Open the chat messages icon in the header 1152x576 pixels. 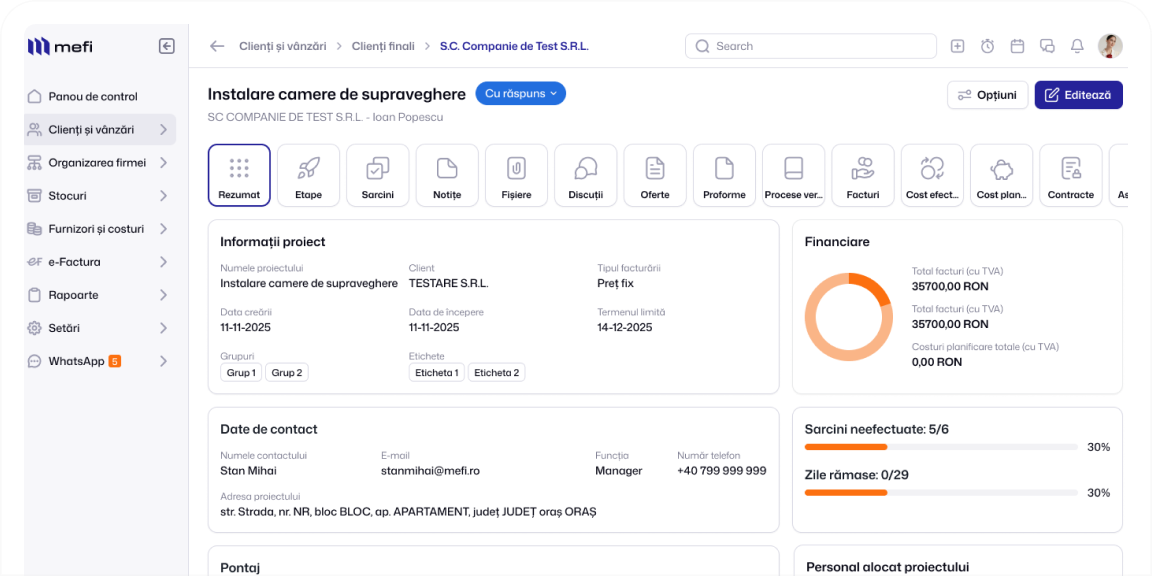(x=1047, y=46)
